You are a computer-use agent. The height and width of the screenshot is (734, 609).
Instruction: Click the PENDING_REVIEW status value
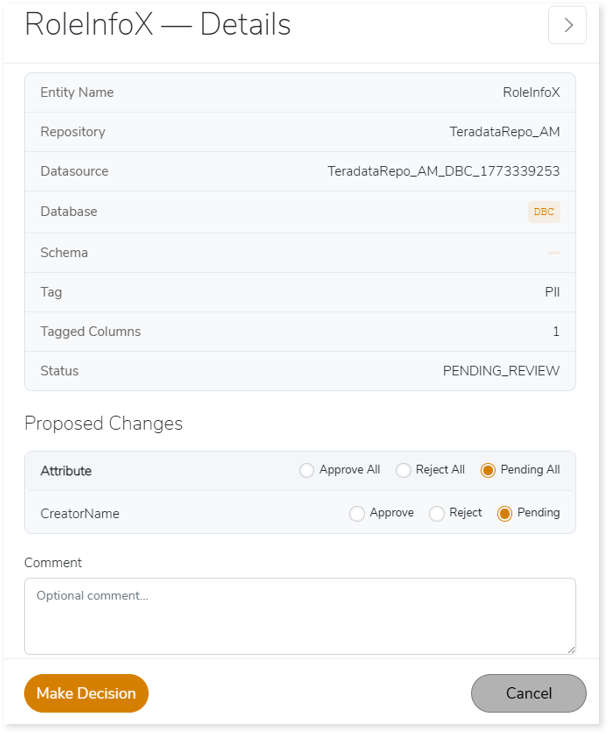501,371
